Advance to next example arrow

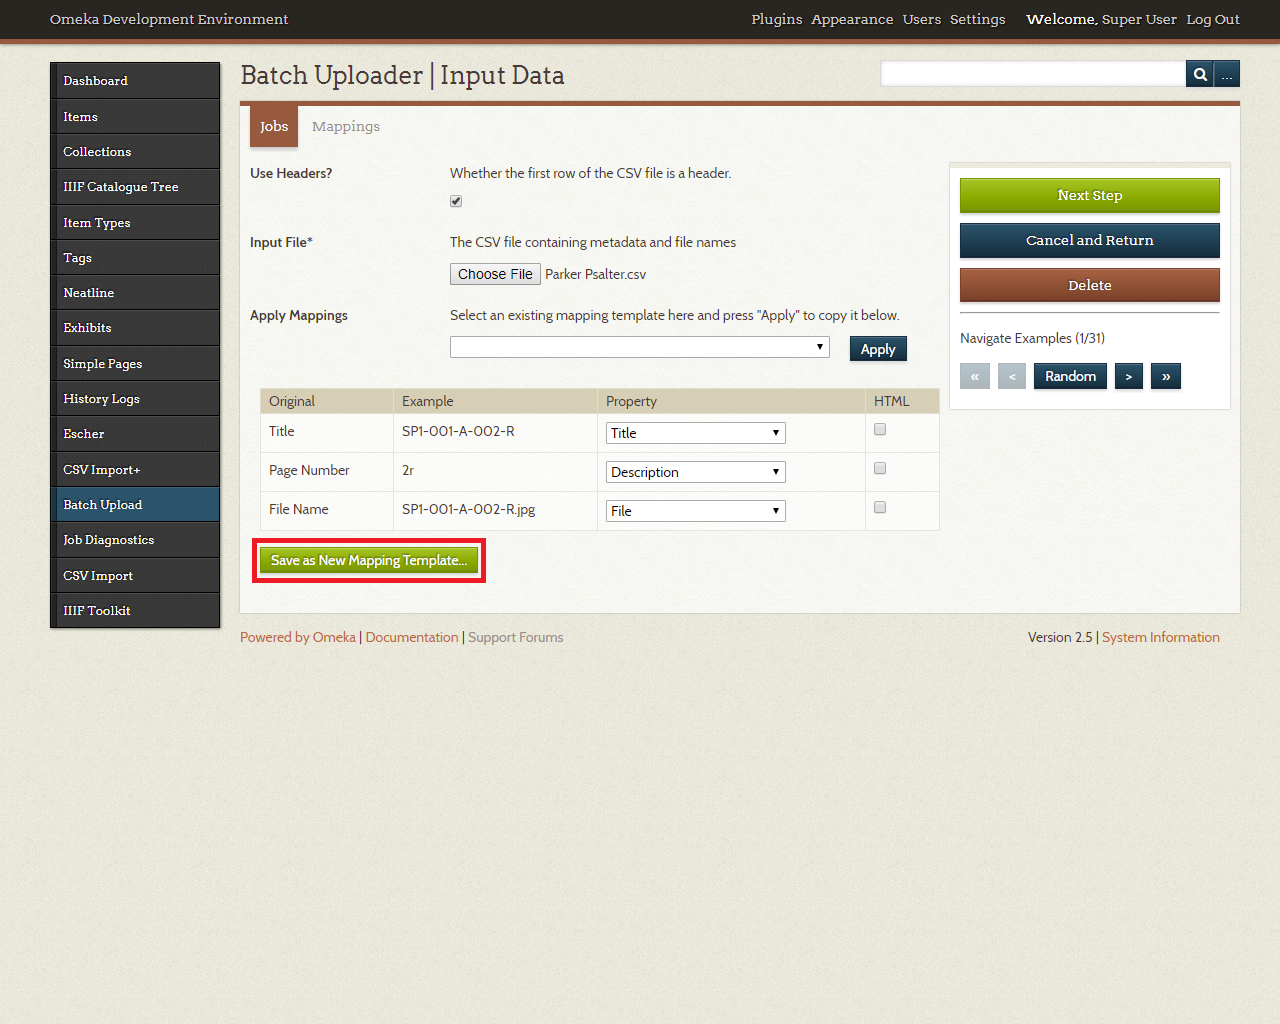(1128, 376)
